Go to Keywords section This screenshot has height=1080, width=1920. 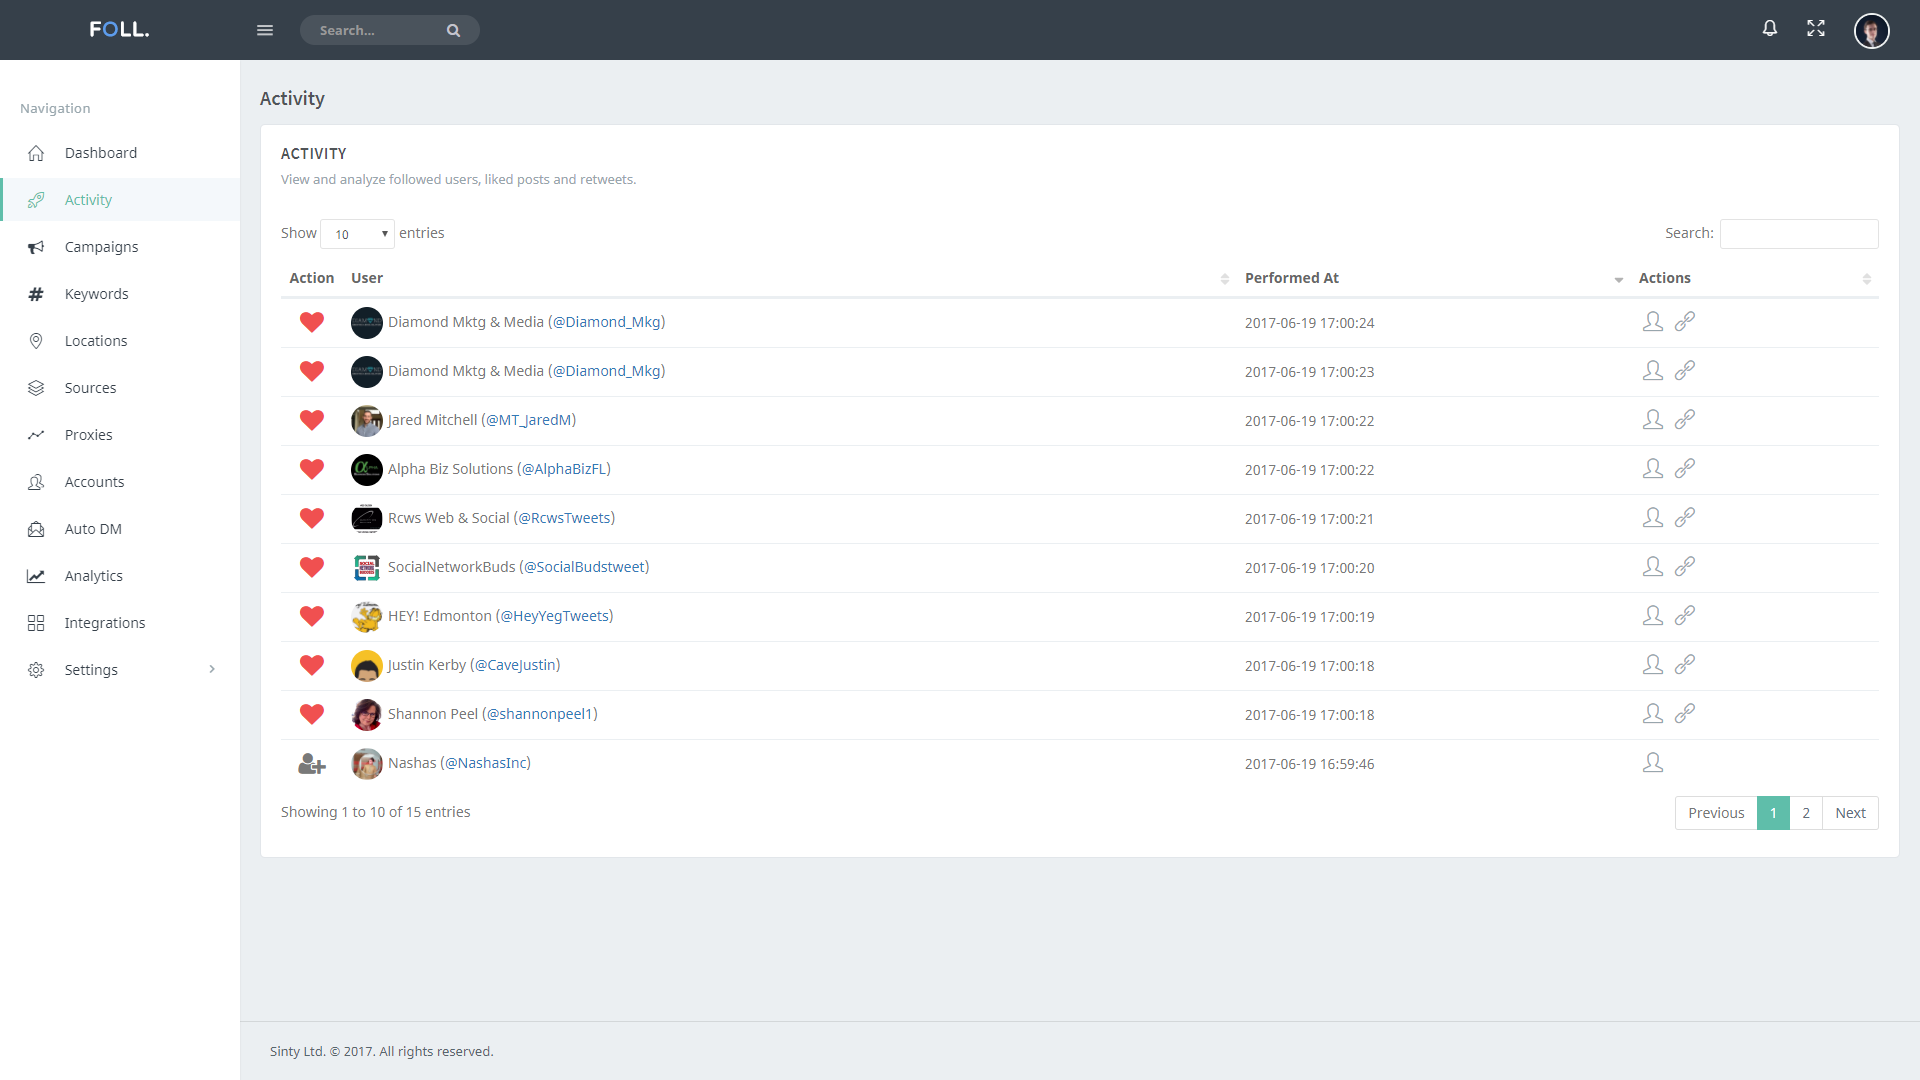[120, 294]
